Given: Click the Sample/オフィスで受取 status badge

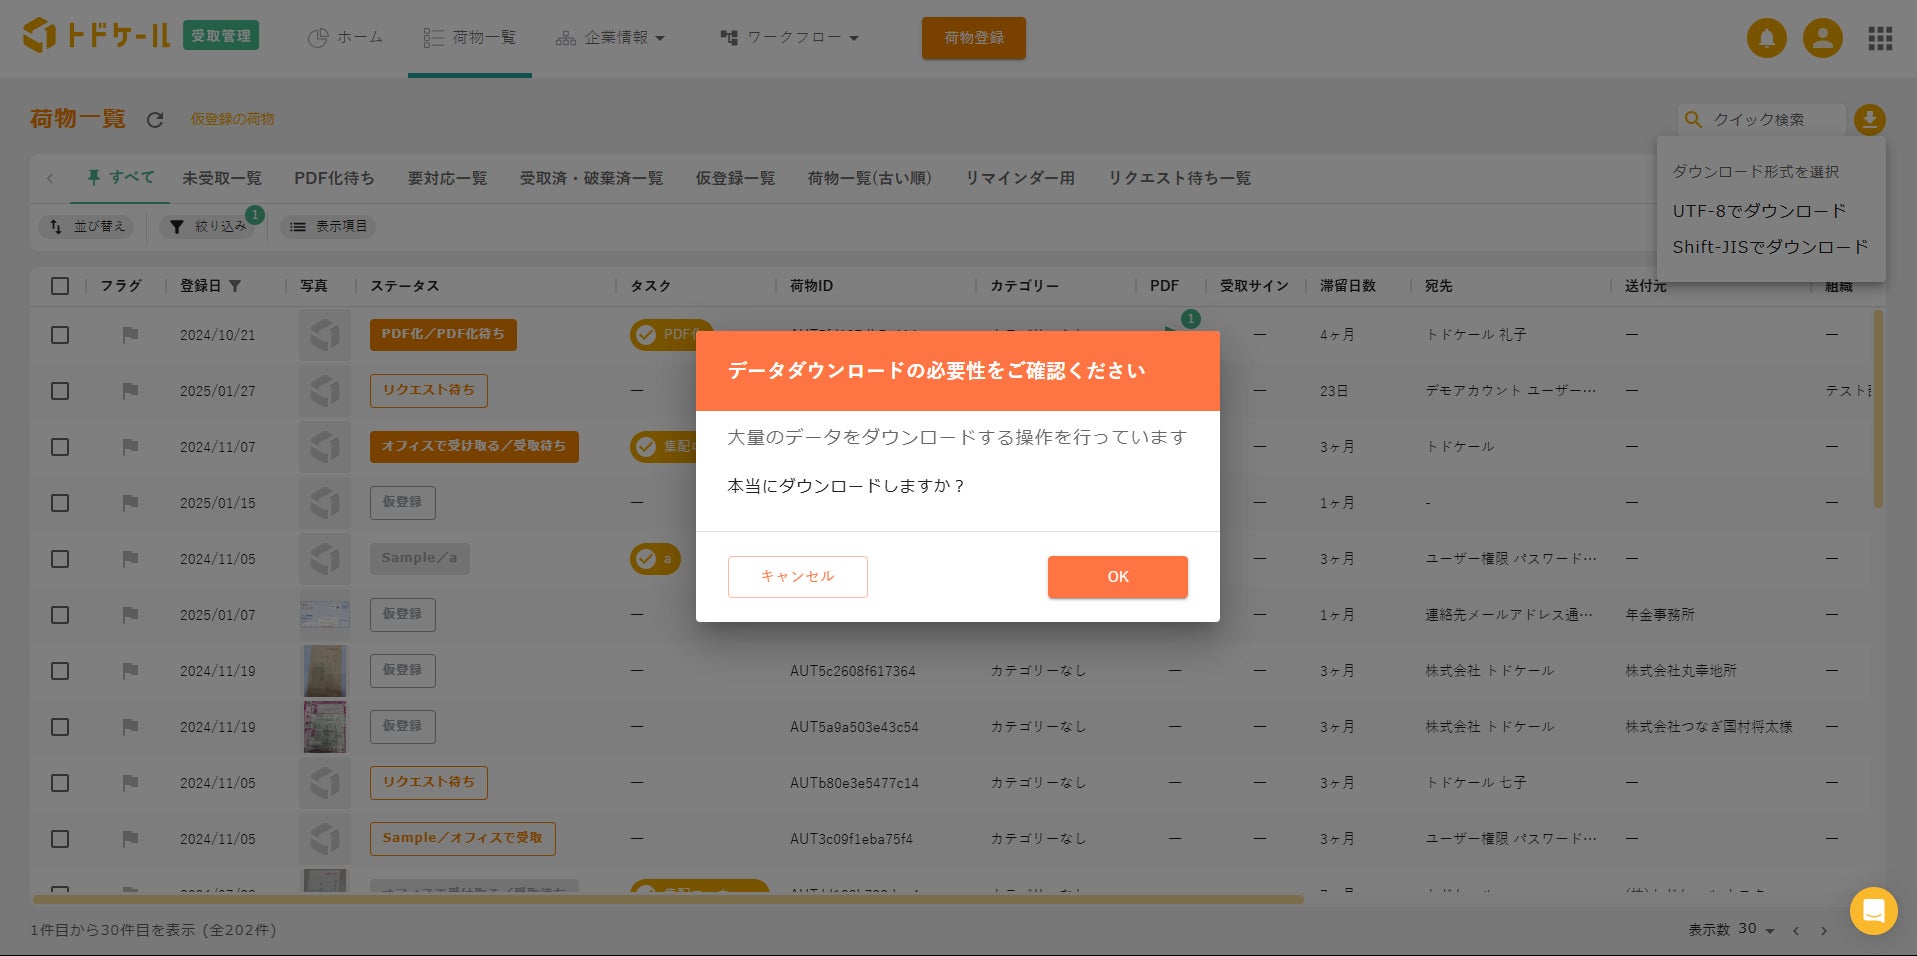Looking at the screenshot, I should (x=462, y=839).
